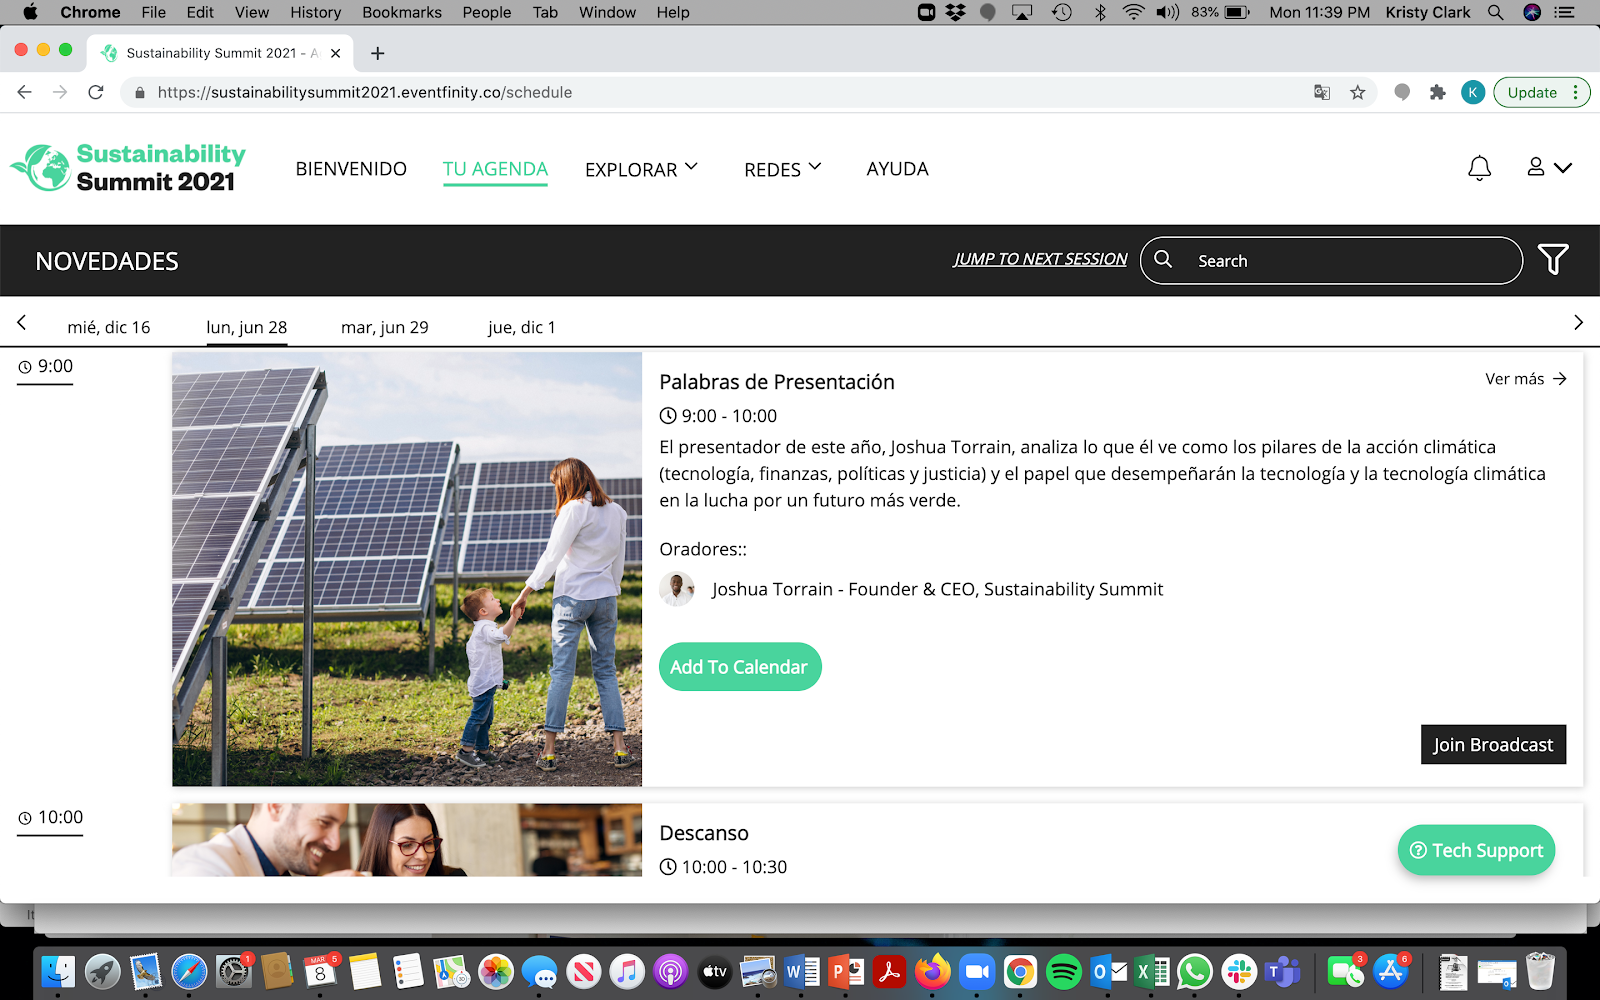The height and width of the screenshot is (1000, 1600).
Task: Expand the REDES dropdown menu
Action: pyautogui.click(x=782, y=169)
